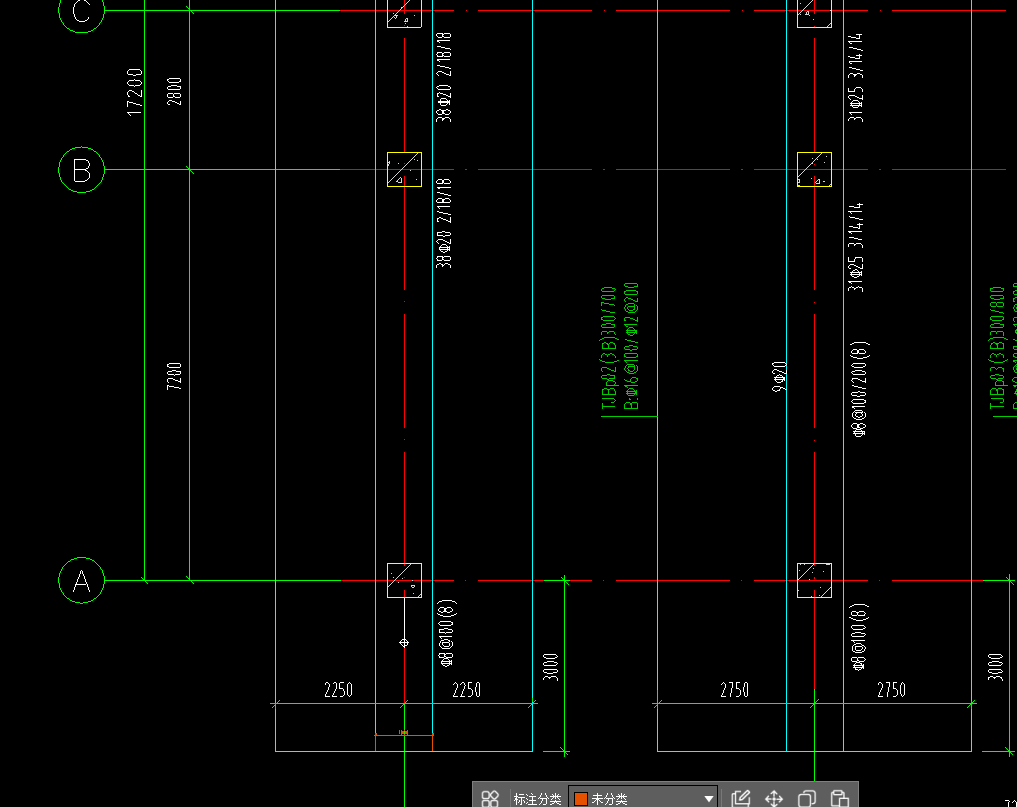
Task: Open the 未分类 category dropdown
Action: (643, 798)
